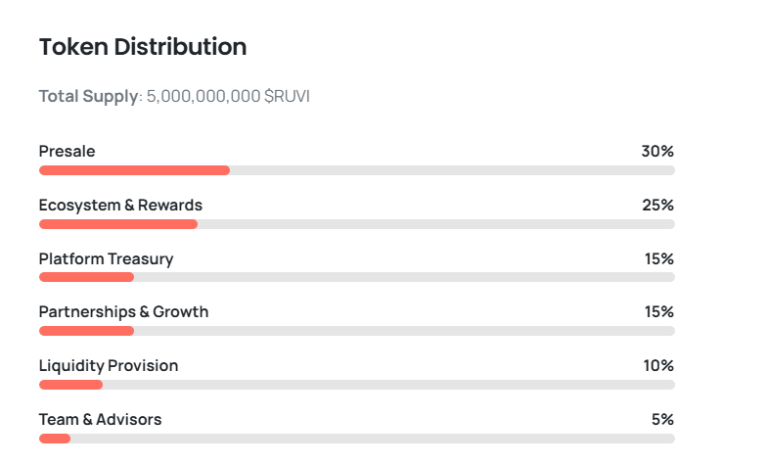Viewport: 768px width, 464px height.
Task: Click the Ecosystem & Rewards progress bar
Action: (x=356, y=224)
